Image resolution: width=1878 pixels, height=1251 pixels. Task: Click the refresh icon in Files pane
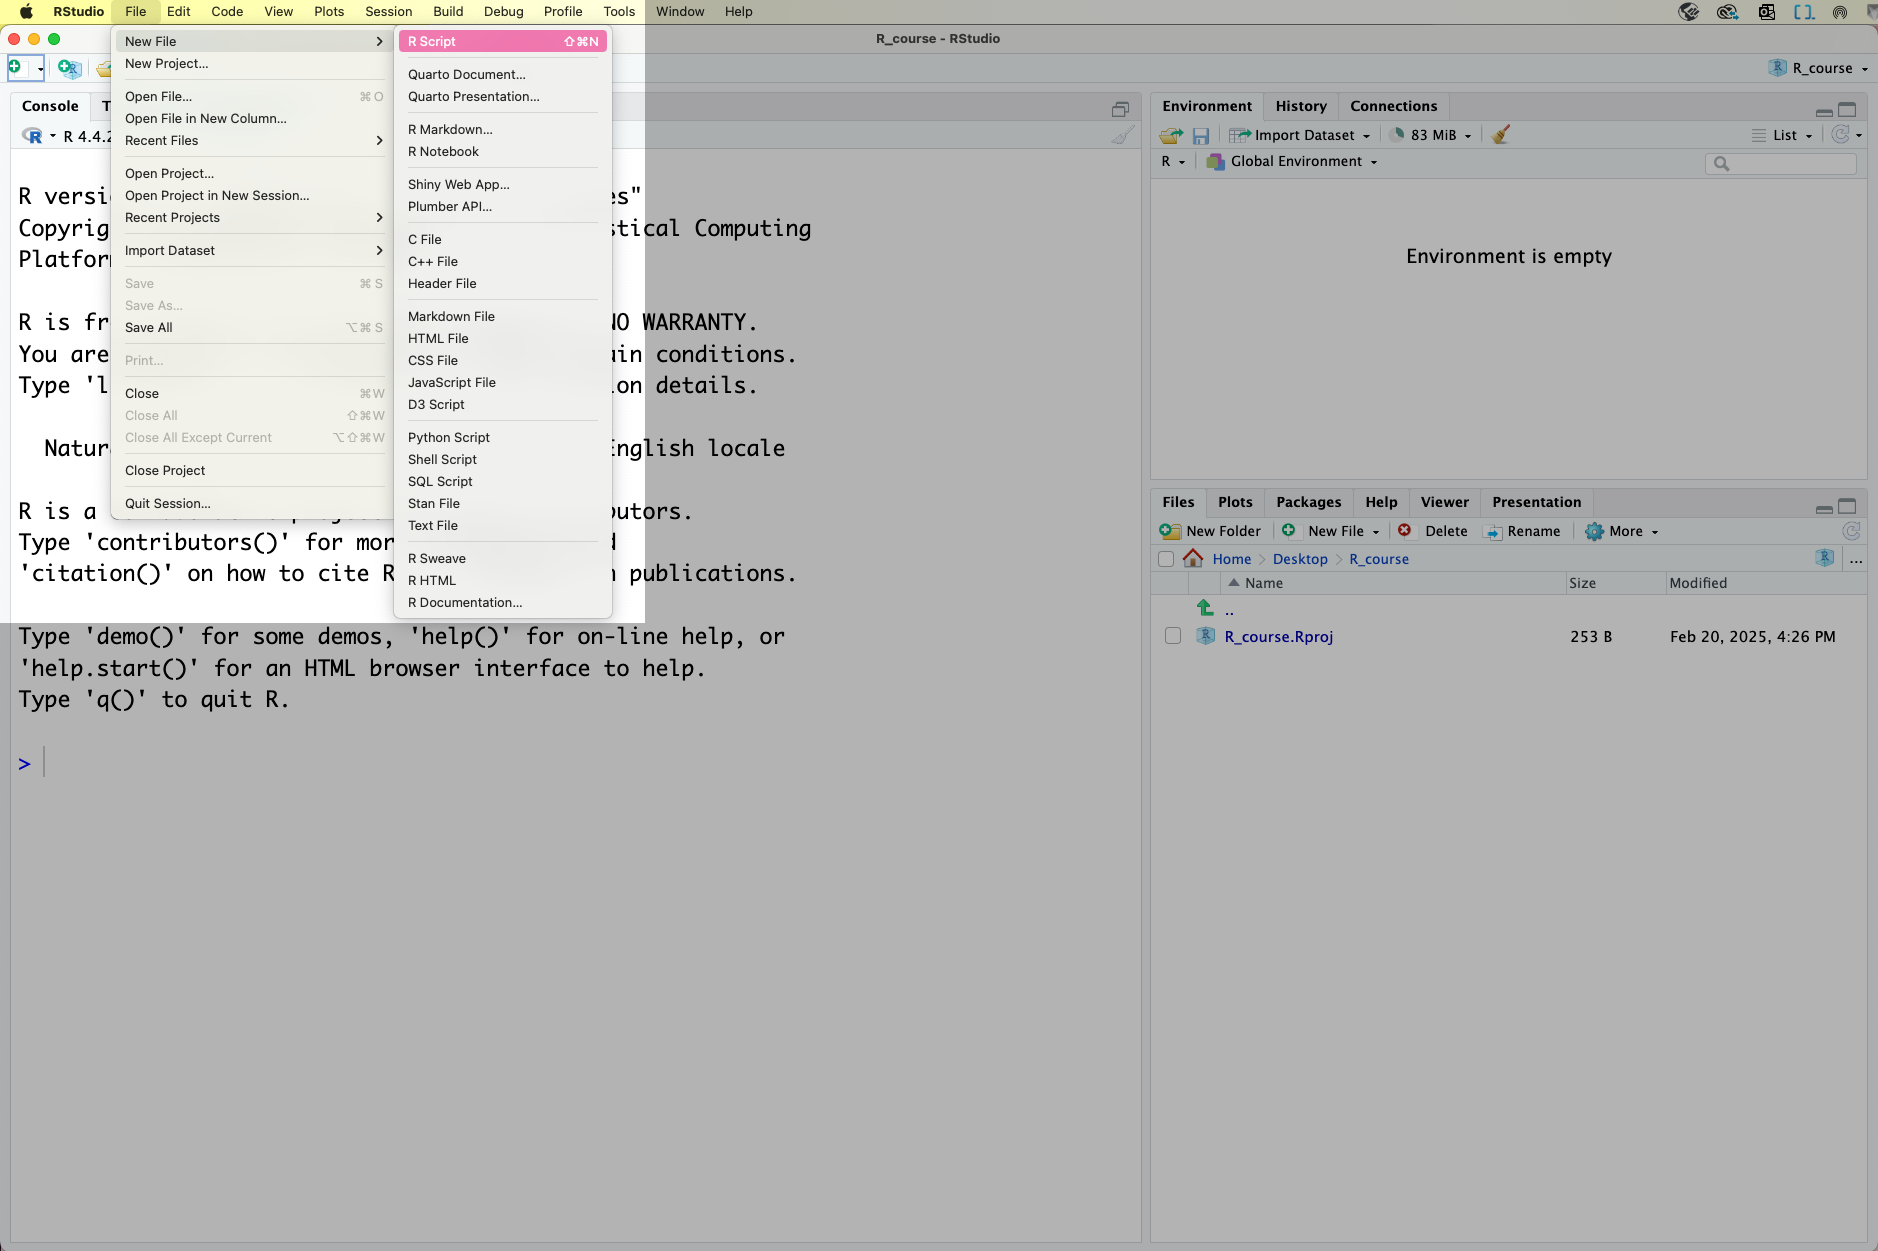(1851, 531)
